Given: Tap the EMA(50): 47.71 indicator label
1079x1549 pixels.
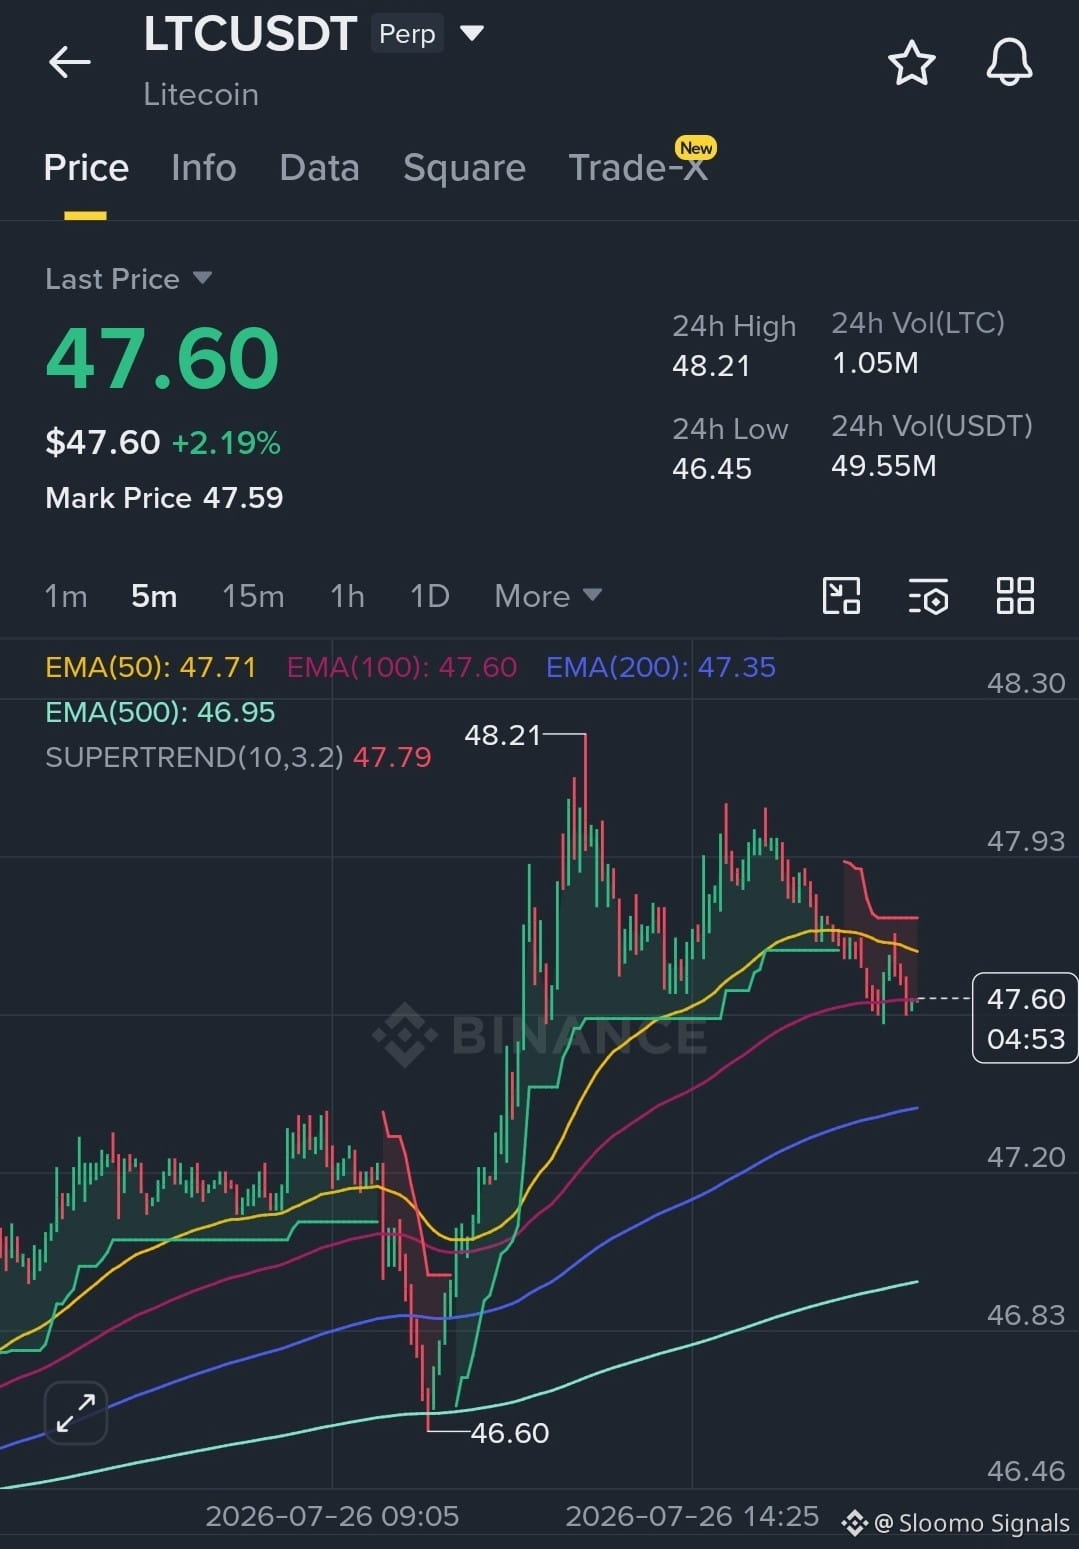Looking at the screenshot, I should 151,667.
